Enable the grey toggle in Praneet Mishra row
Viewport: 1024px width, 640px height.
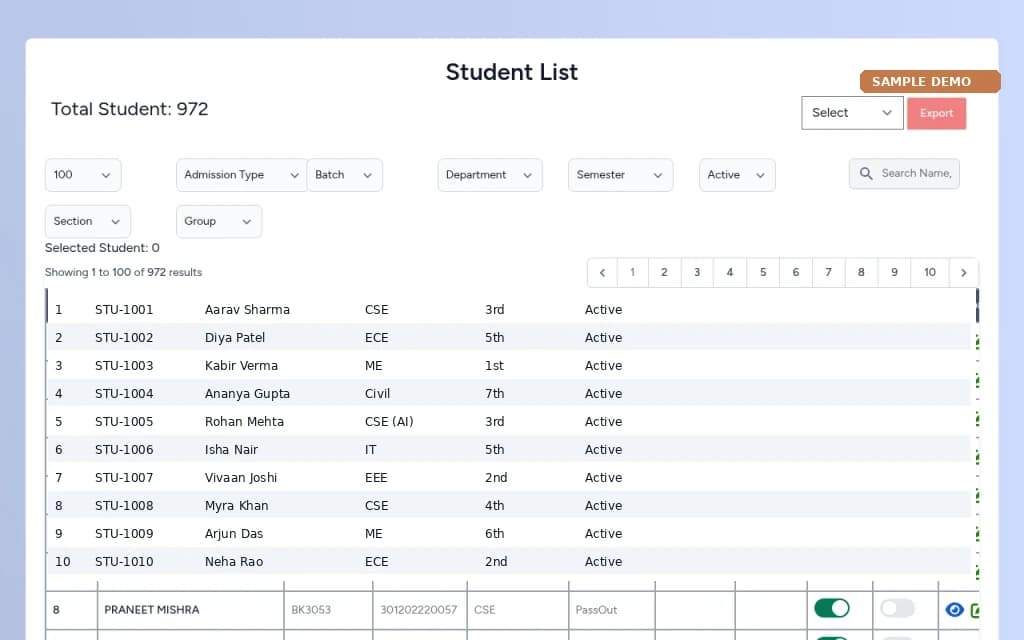pyautogui.click(x=897, y=609)
